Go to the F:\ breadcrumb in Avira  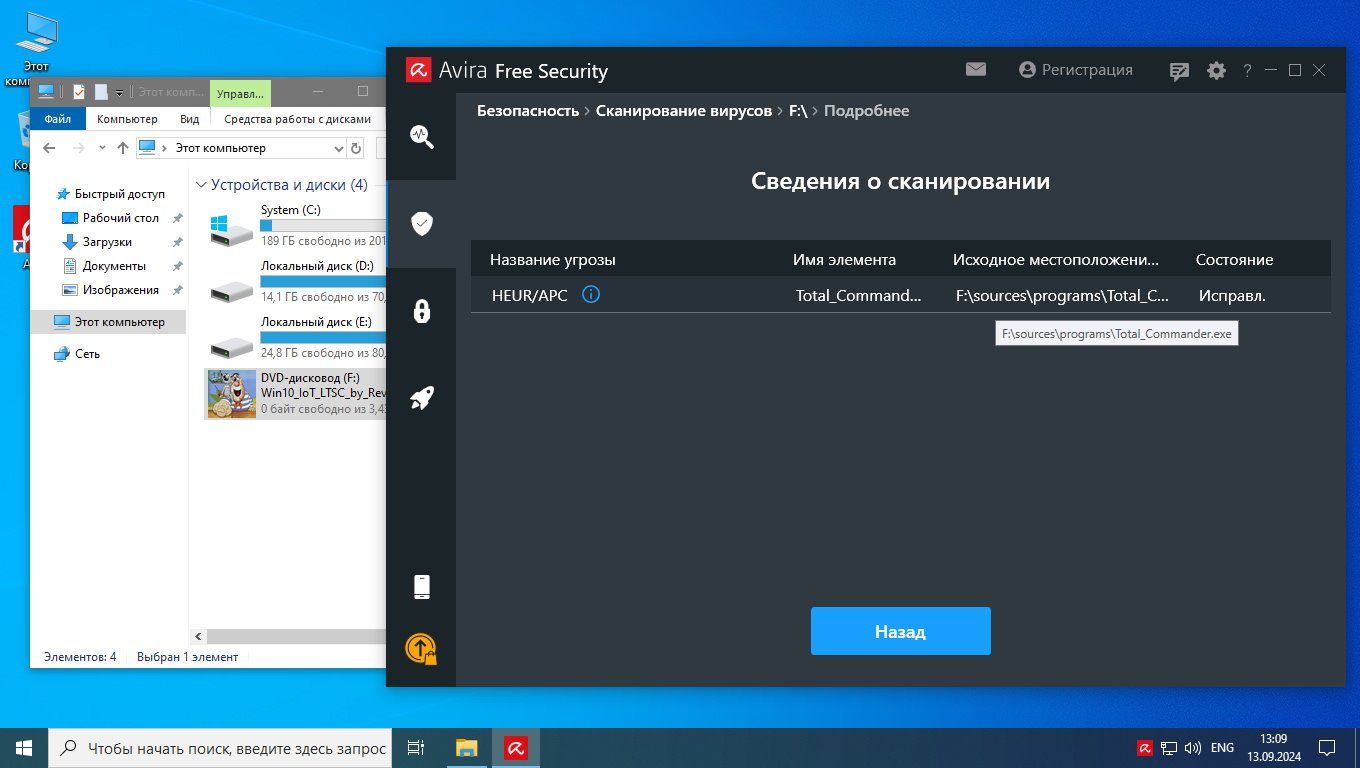[x=798, y=111]
